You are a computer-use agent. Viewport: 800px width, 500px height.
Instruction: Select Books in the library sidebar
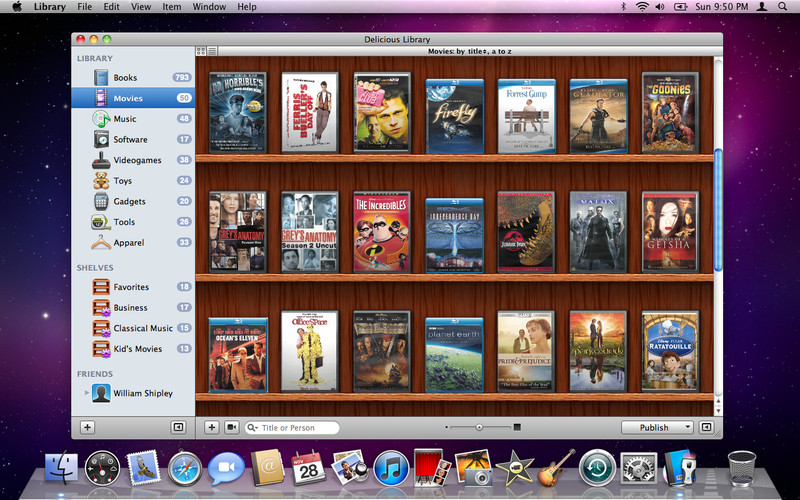(125, 77)
